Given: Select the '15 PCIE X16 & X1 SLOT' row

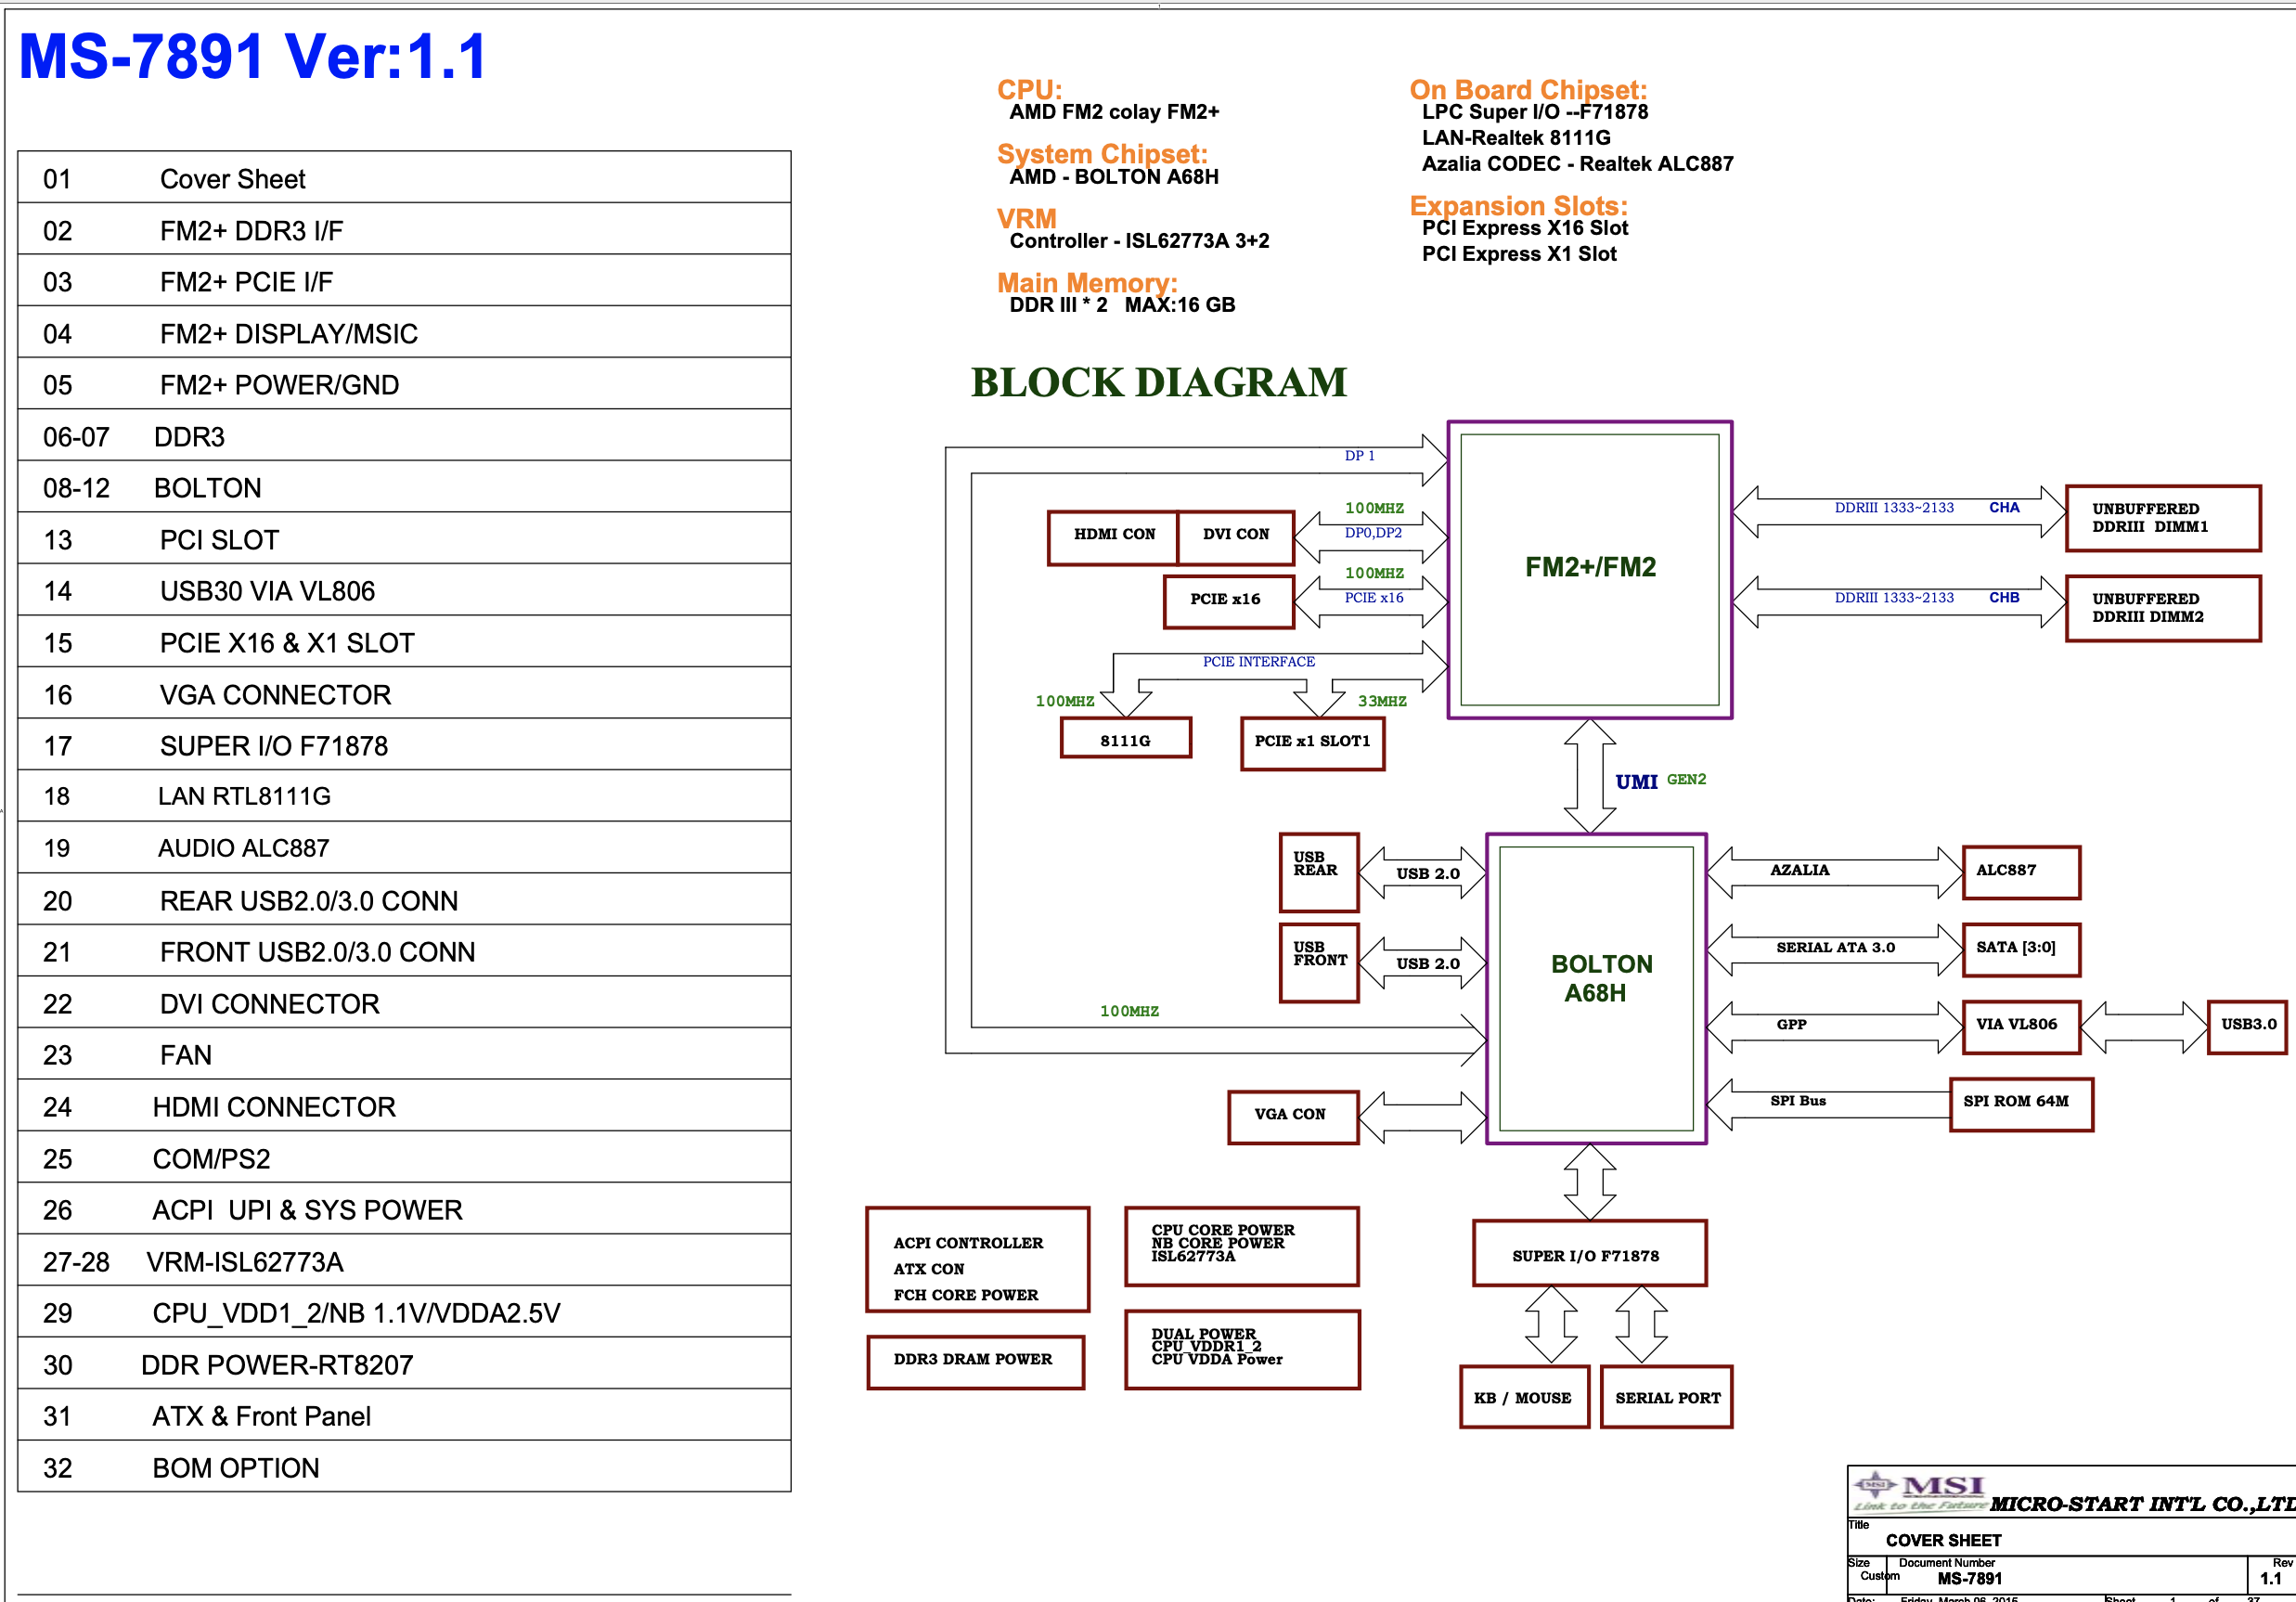Looking at the screenshot, I should [404, 642].
